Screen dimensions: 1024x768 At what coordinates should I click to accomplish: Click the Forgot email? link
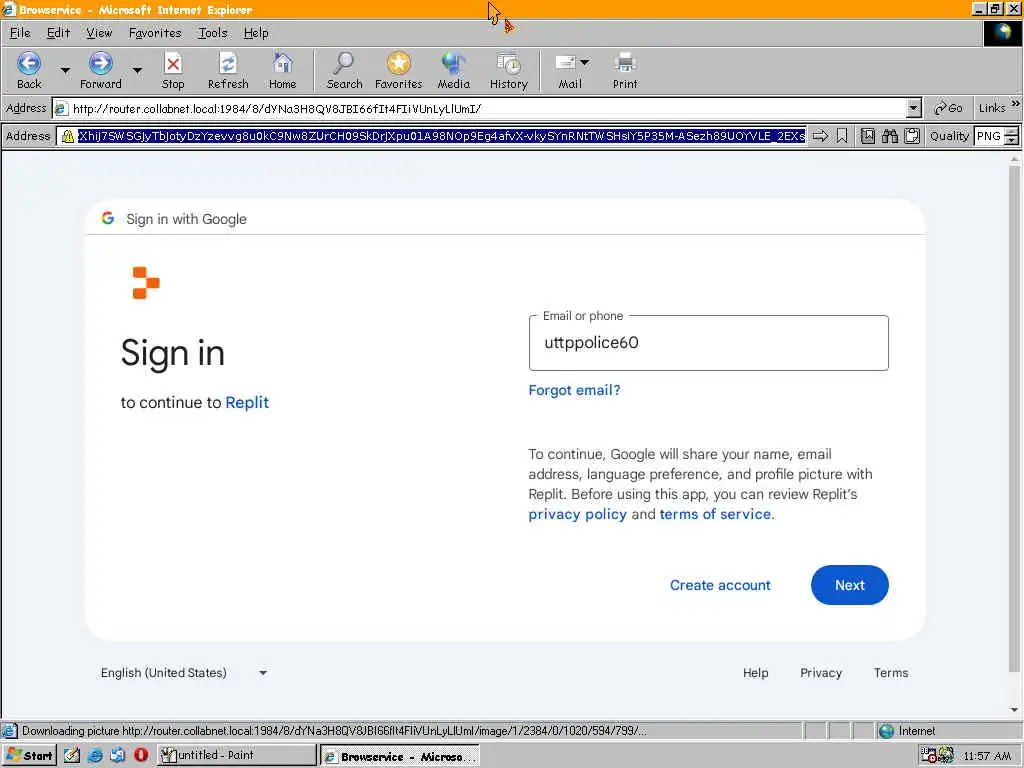[574, 390]
